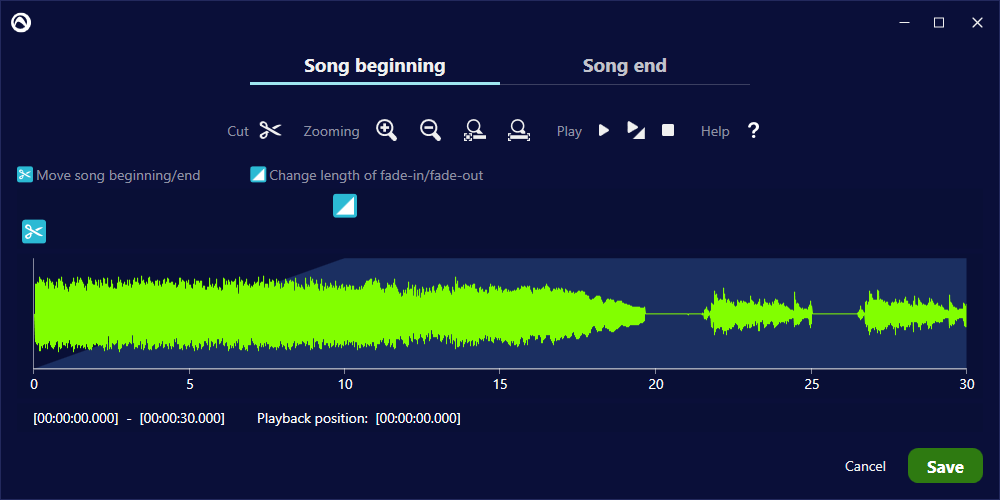Viewport: 1000px width, 500px height.
Task: Zoom to selection with third magnifier icon
Action: pyautogui.click(x=474, y=131)
